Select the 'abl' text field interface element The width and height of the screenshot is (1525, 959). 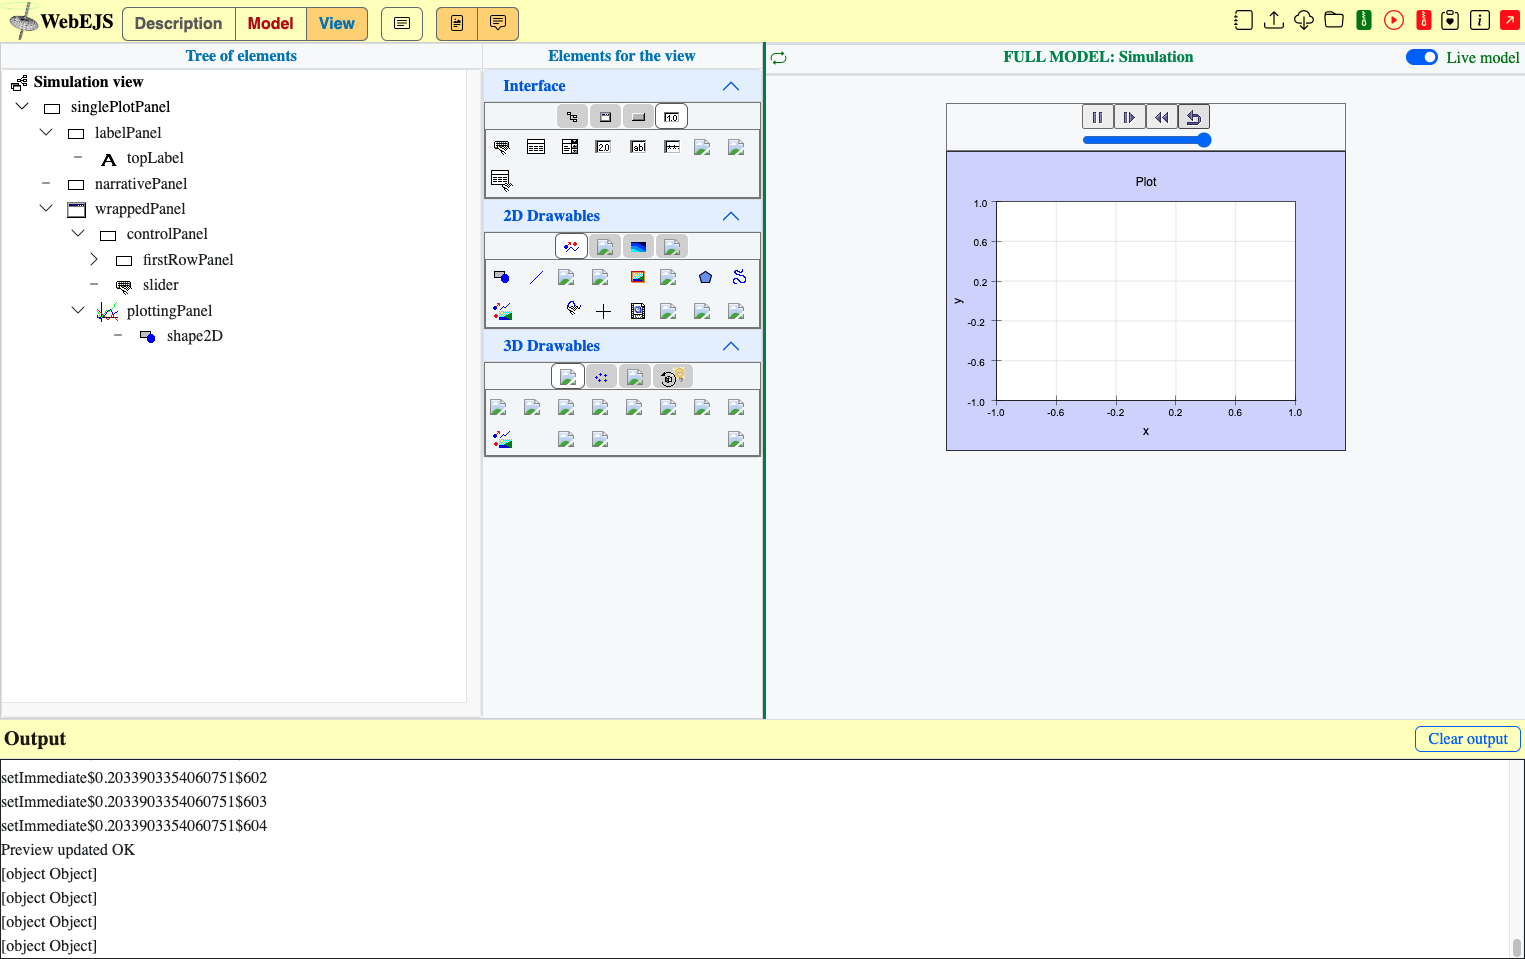637,147
